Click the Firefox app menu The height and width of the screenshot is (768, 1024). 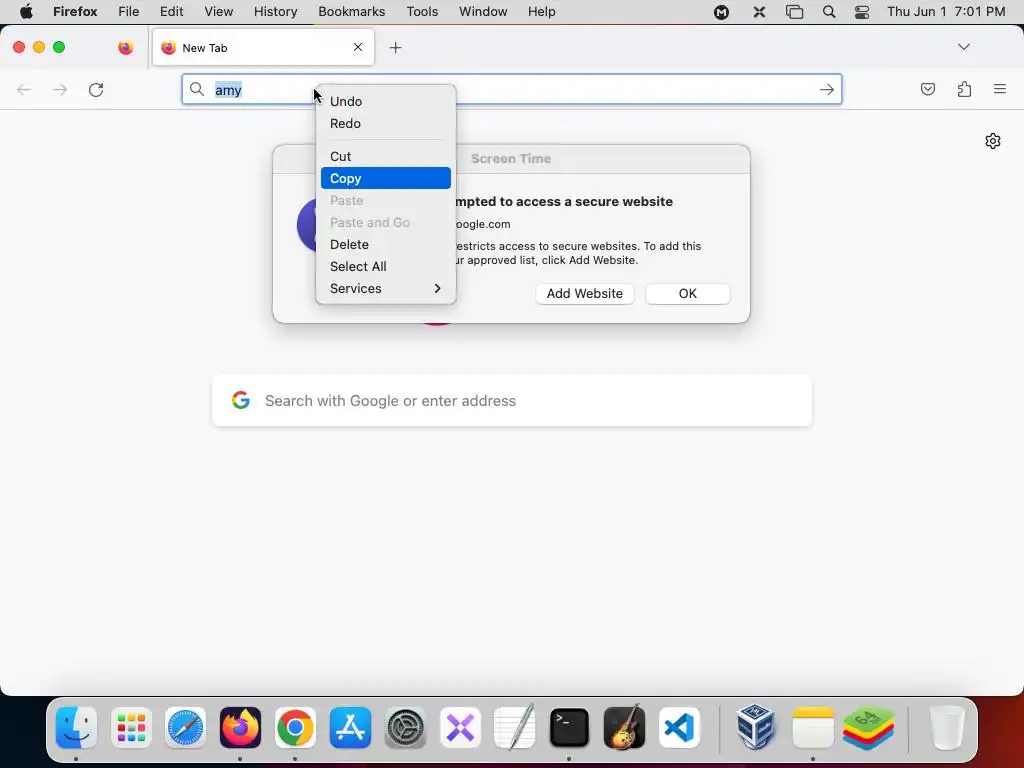pos(75,12)
